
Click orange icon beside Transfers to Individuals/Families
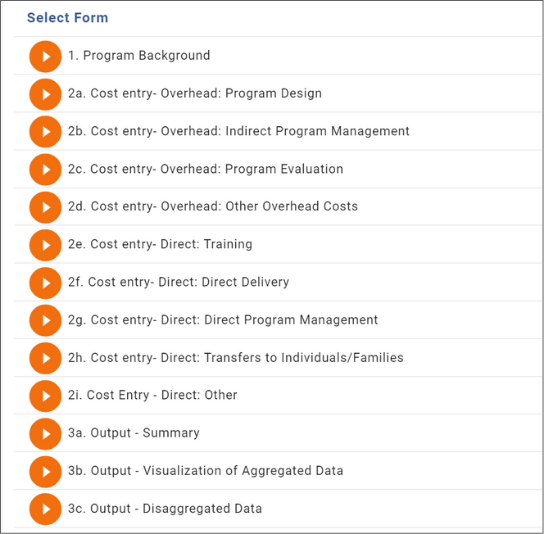pyautogui.click(x=45, y=358)
